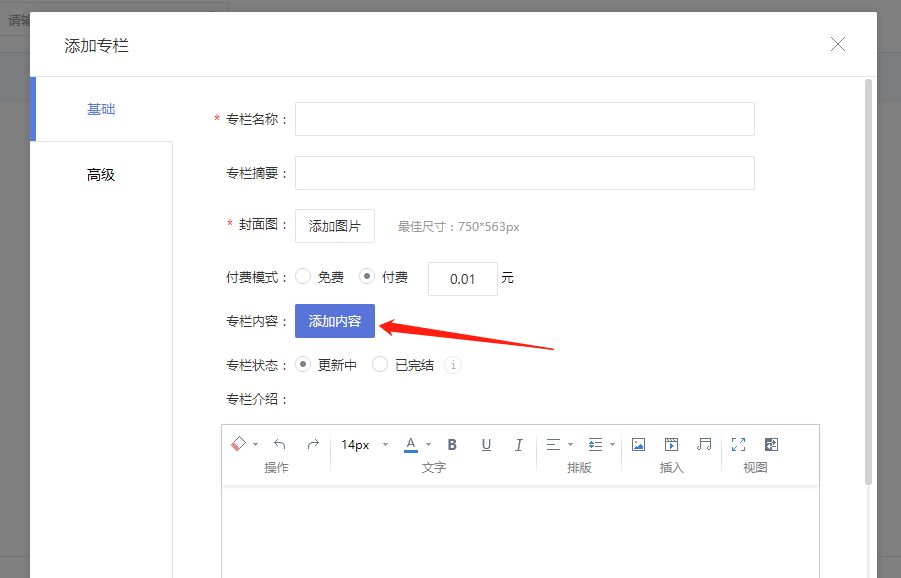Screen dimensions: 901x578
Task: Click the dialog vertical scrollbar
Action: click(x=868, y=282)
